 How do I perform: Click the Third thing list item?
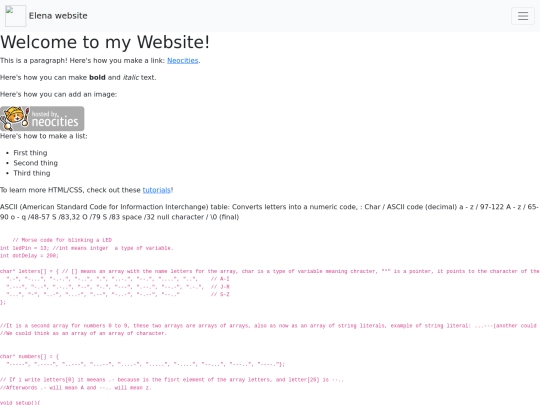click(32, 173)
